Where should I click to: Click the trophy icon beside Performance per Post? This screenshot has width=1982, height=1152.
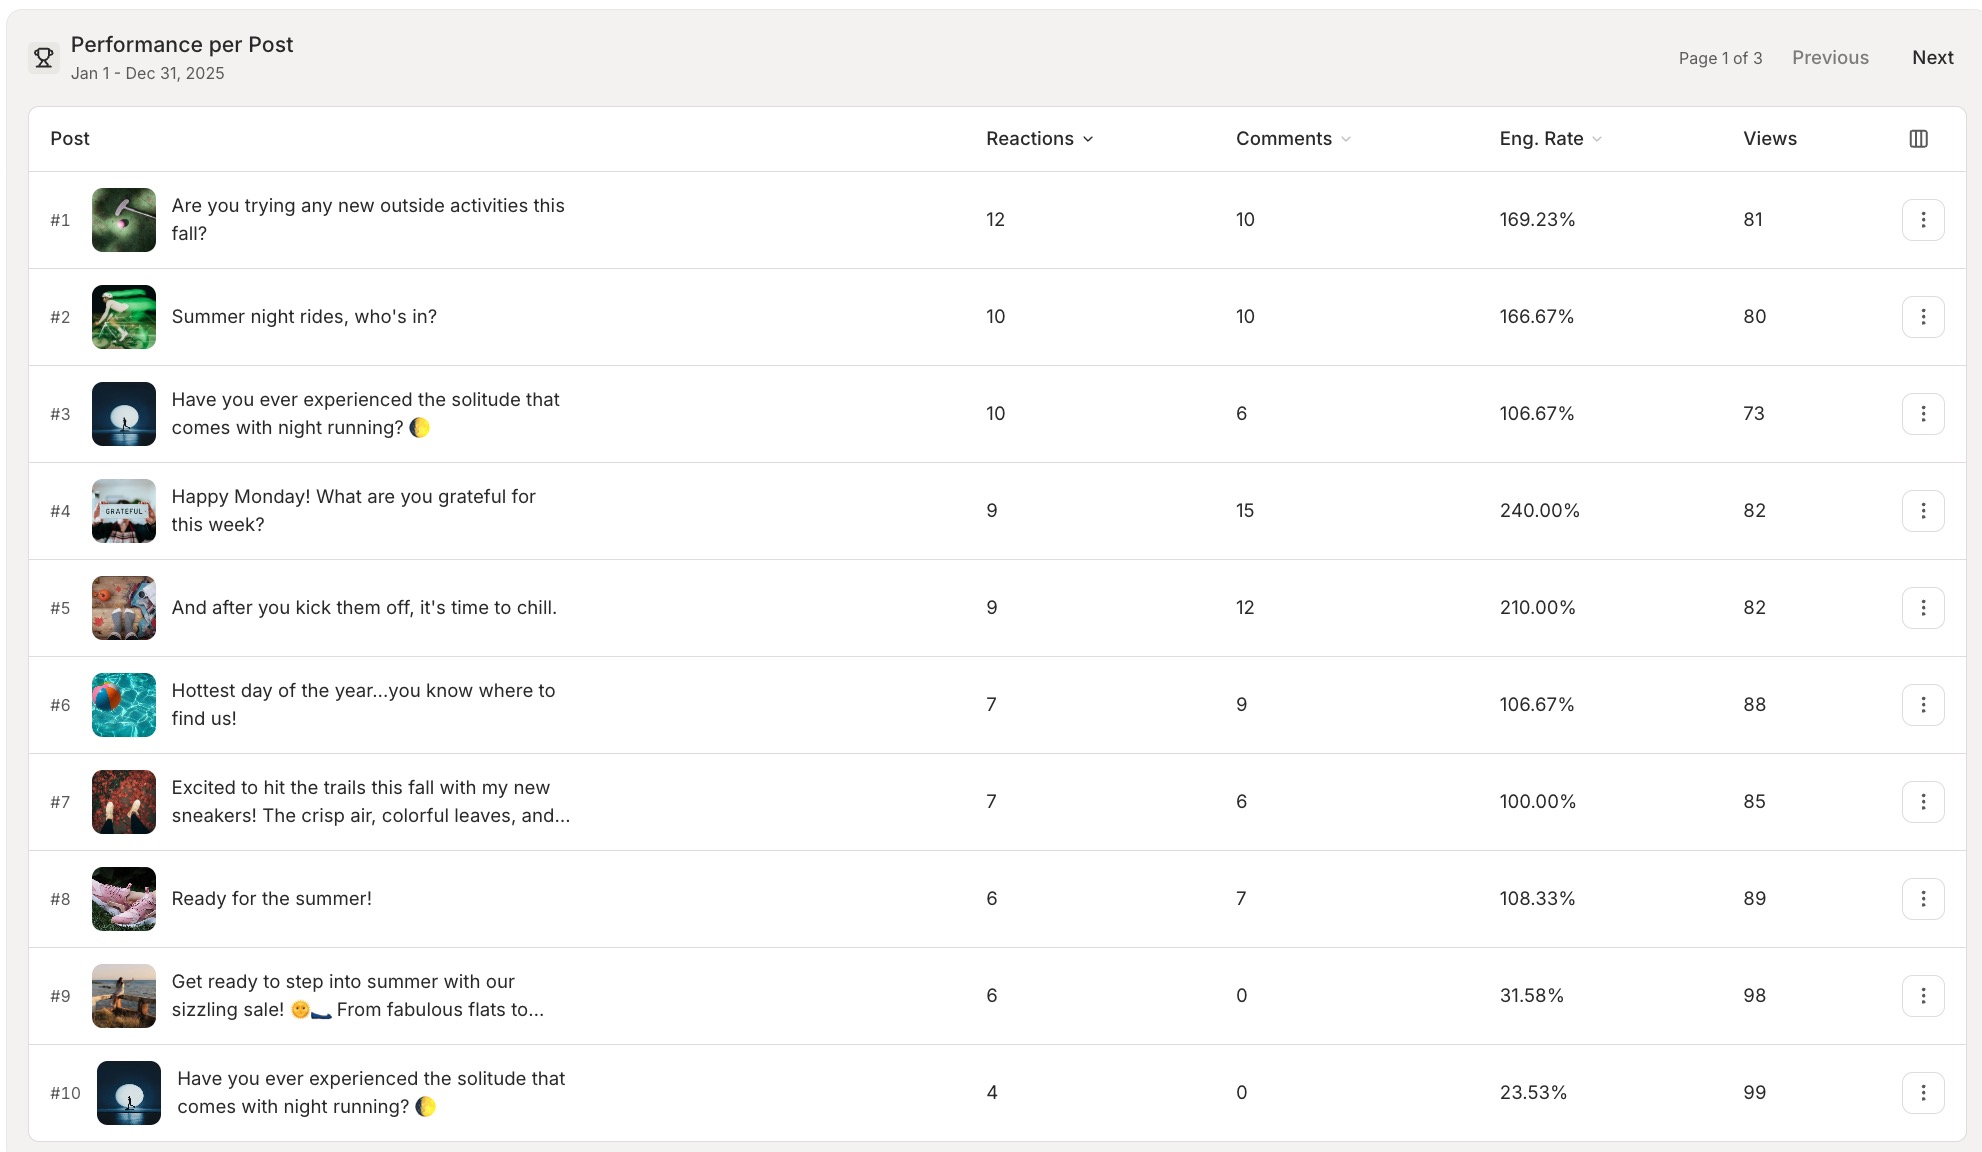click(x=44, y=56)
